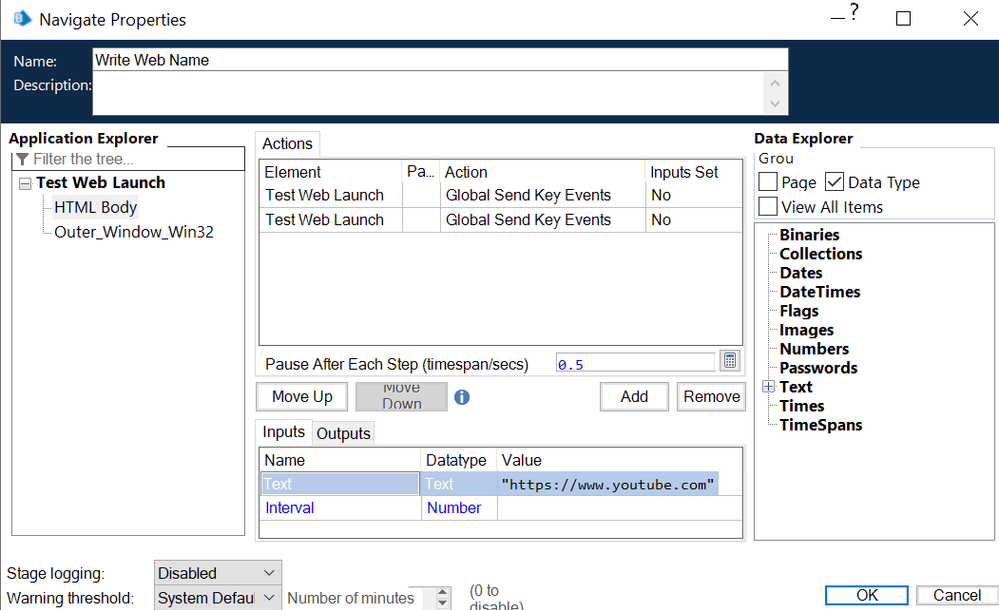
Task: Select Collections in Data Explorer
Action: pyautogui.click(x=821, y=254)
